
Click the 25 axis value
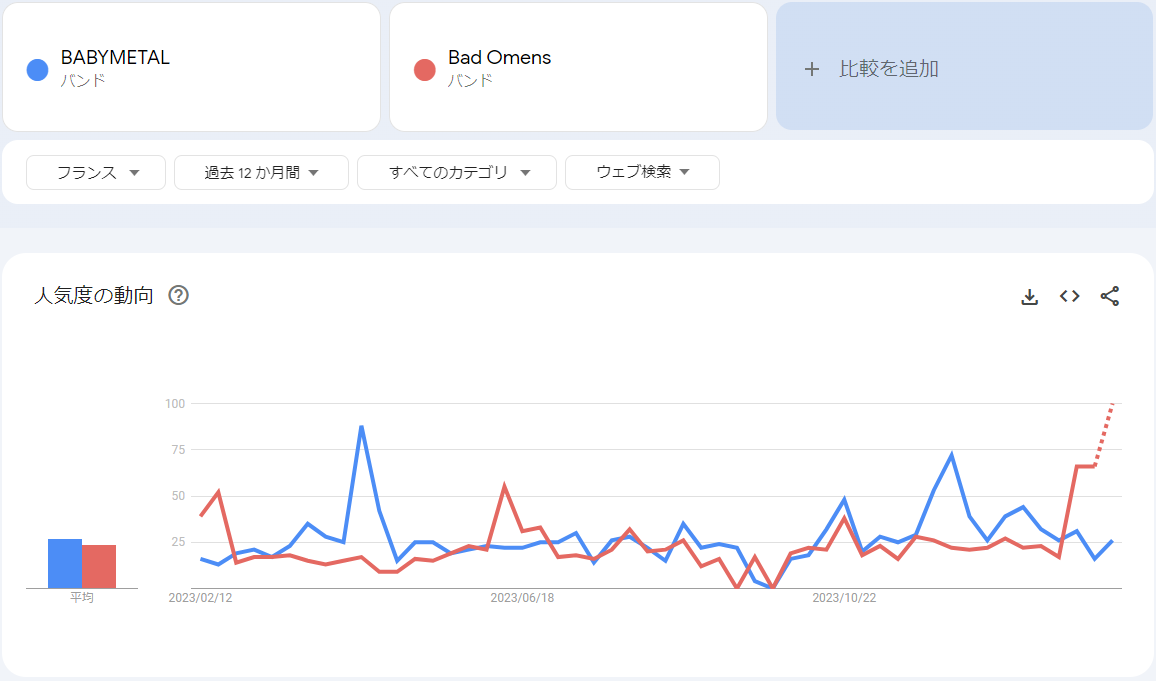click(x=178, y=542)
